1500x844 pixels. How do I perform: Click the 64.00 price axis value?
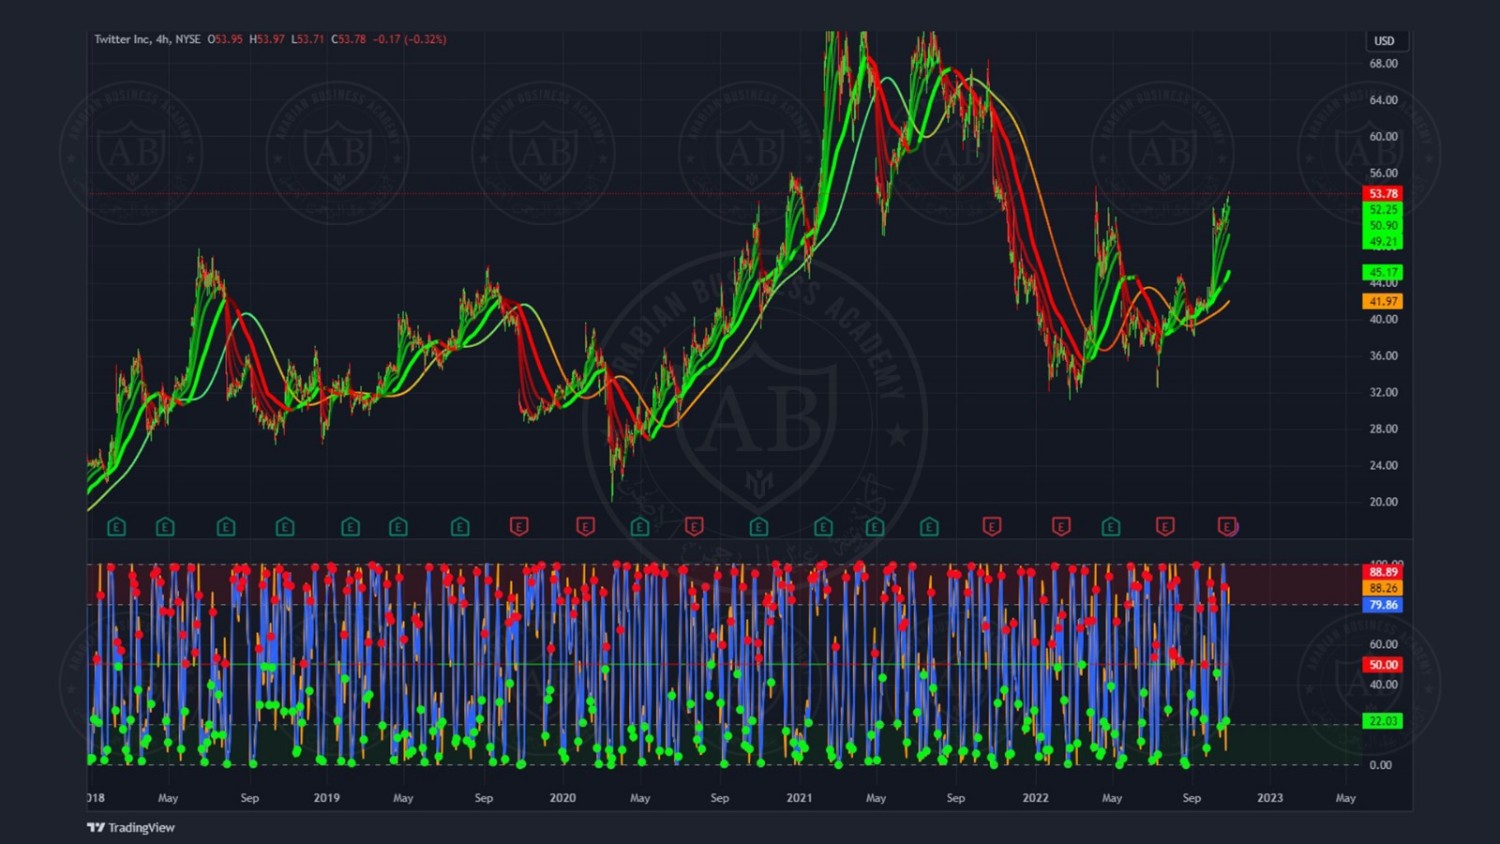[x=1384, y=100]
